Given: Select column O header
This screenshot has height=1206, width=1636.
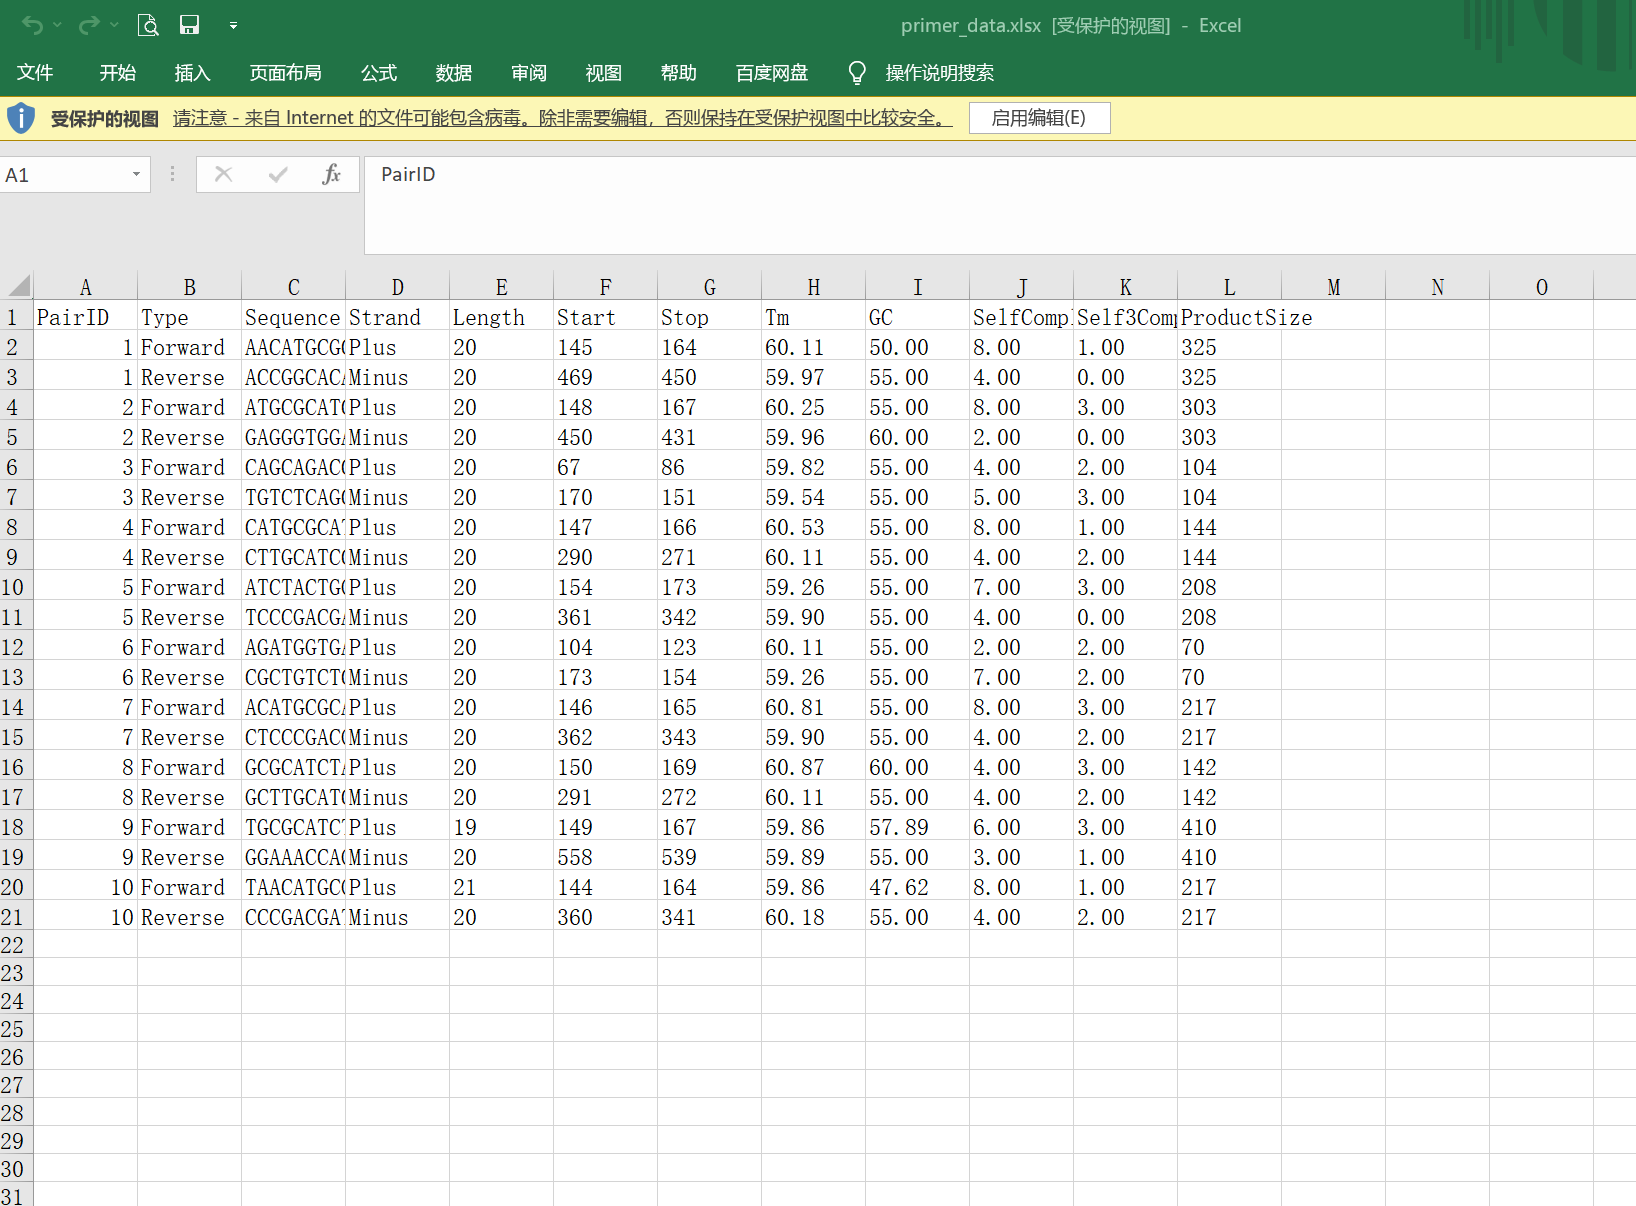Looking at the screenshot, I should click(x=1542, y=287).
